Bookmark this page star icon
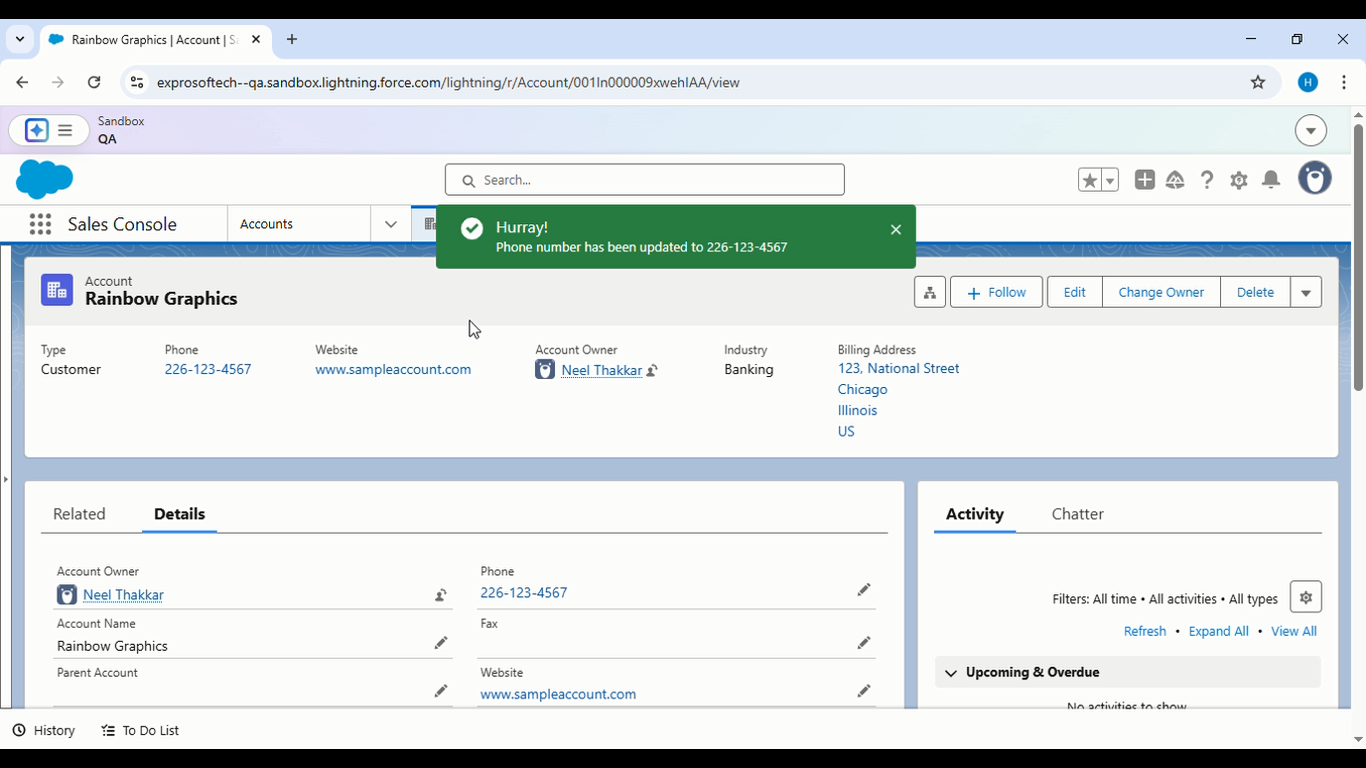The width and height of the screenshot is (1366, 768). tap(1258, 82)
